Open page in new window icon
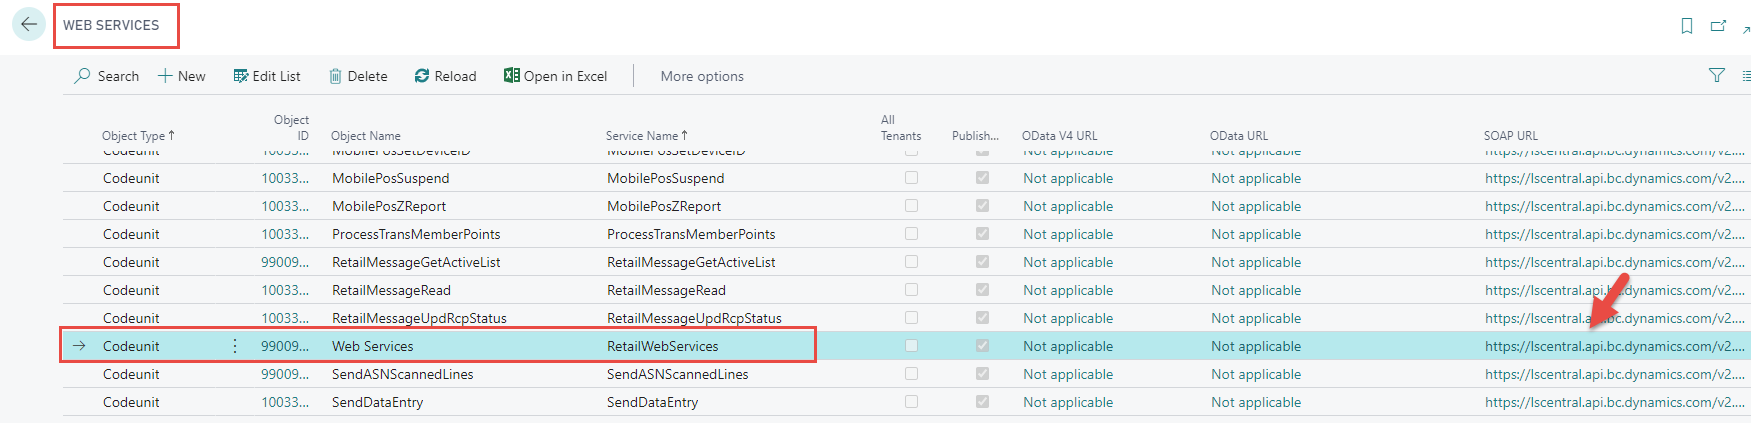Screen dimensions: 1751x423 click(x=1718, y=26)
